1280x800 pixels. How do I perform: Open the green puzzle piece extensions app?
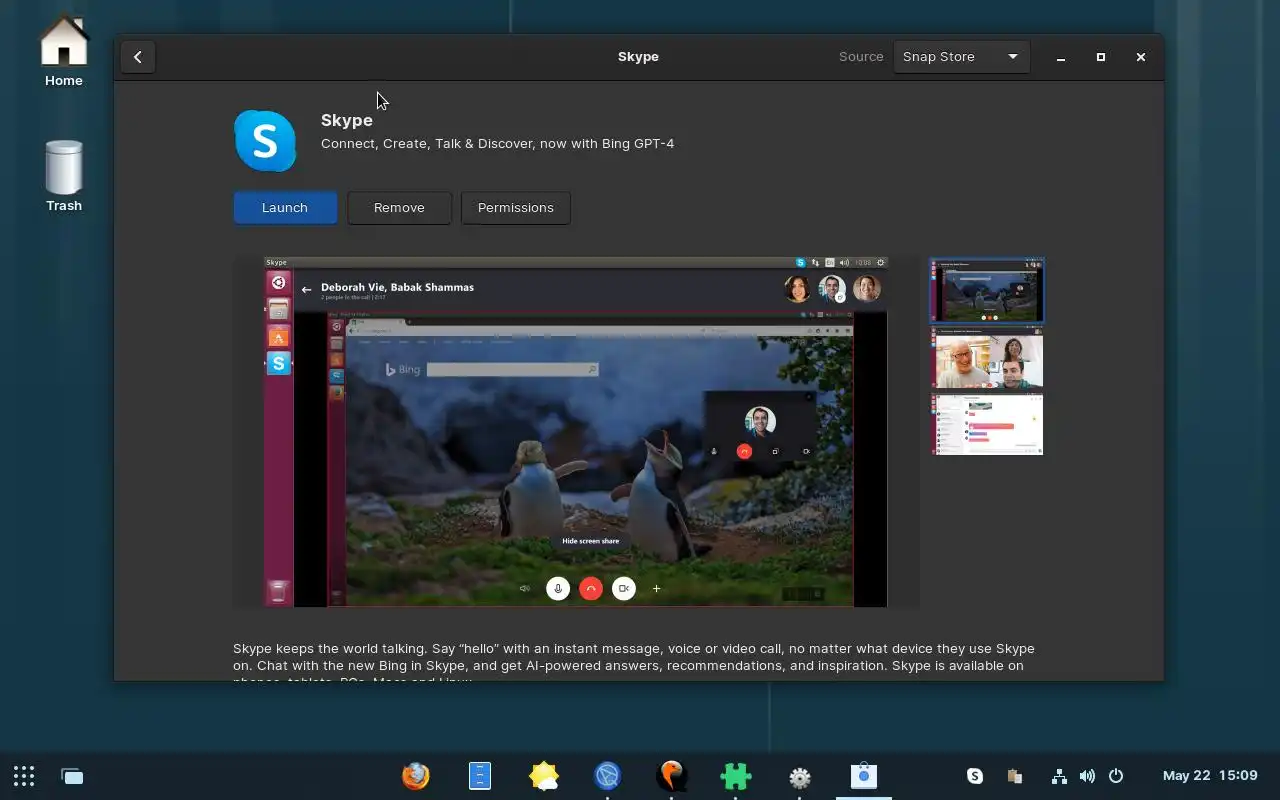point(736,776)
